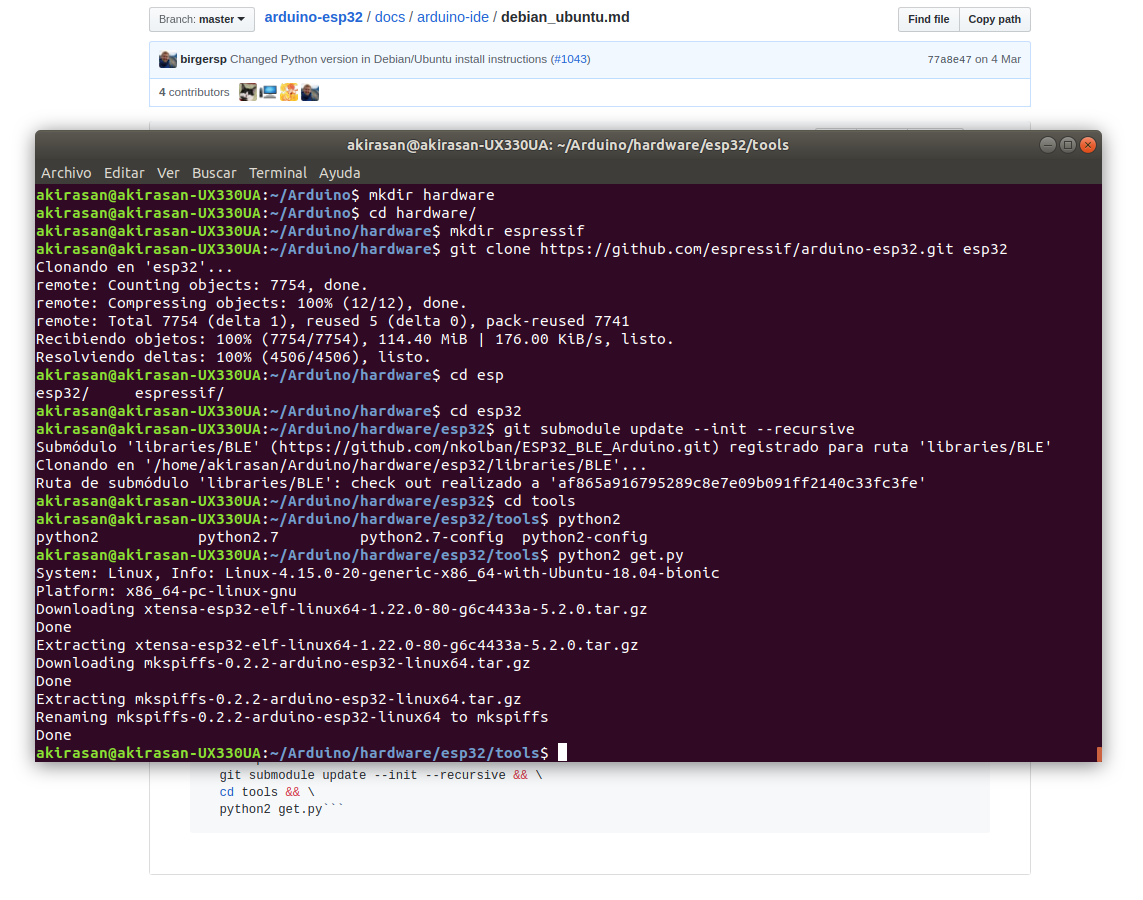1143x900 pixels.
Task: Open commit hash 77a8e47
Action: pos(948,59)
